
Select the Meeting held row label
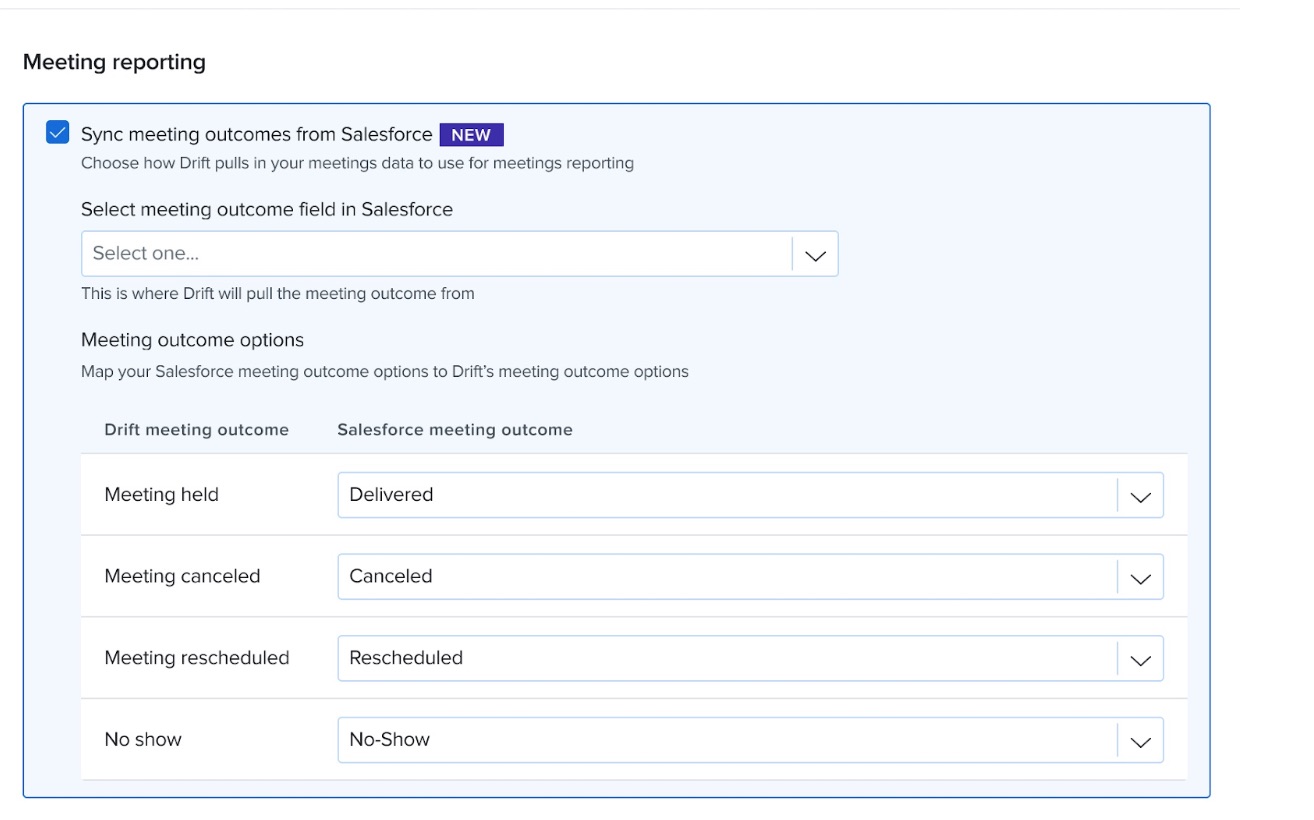pos(161,494)
